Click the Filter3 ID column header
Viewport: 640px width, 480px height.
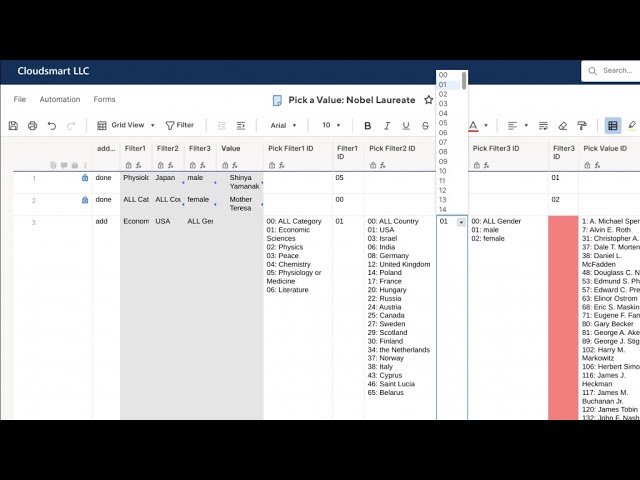point(564,153)
